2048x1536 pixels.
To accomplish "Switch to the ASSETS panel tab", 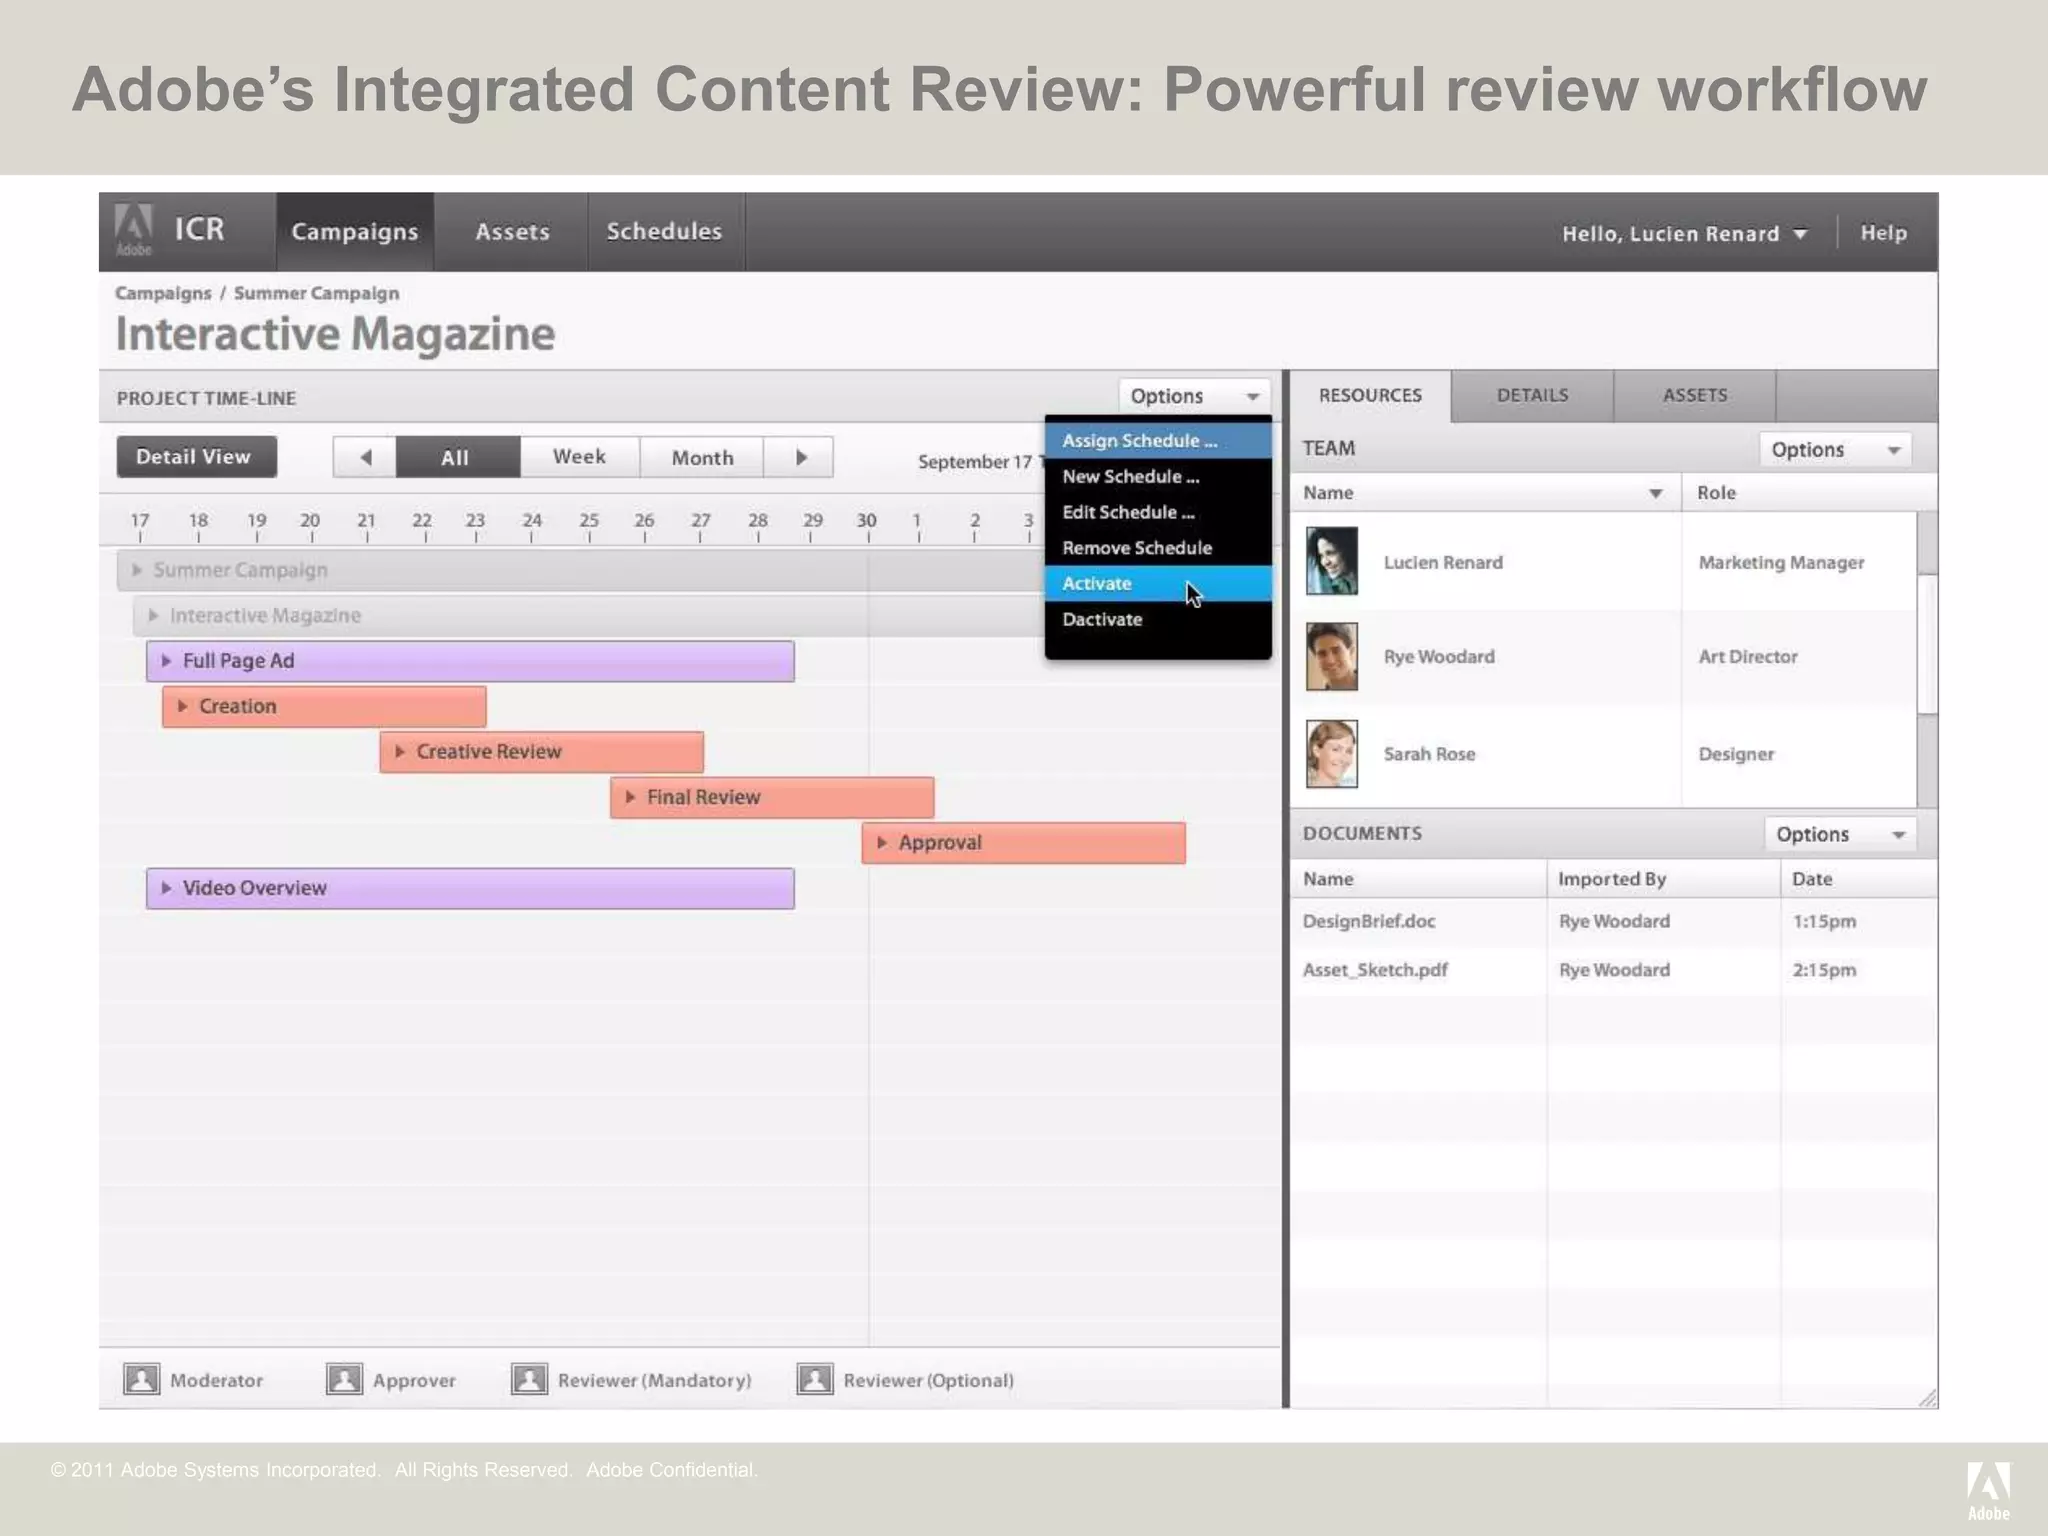I will pos(1695,396).
